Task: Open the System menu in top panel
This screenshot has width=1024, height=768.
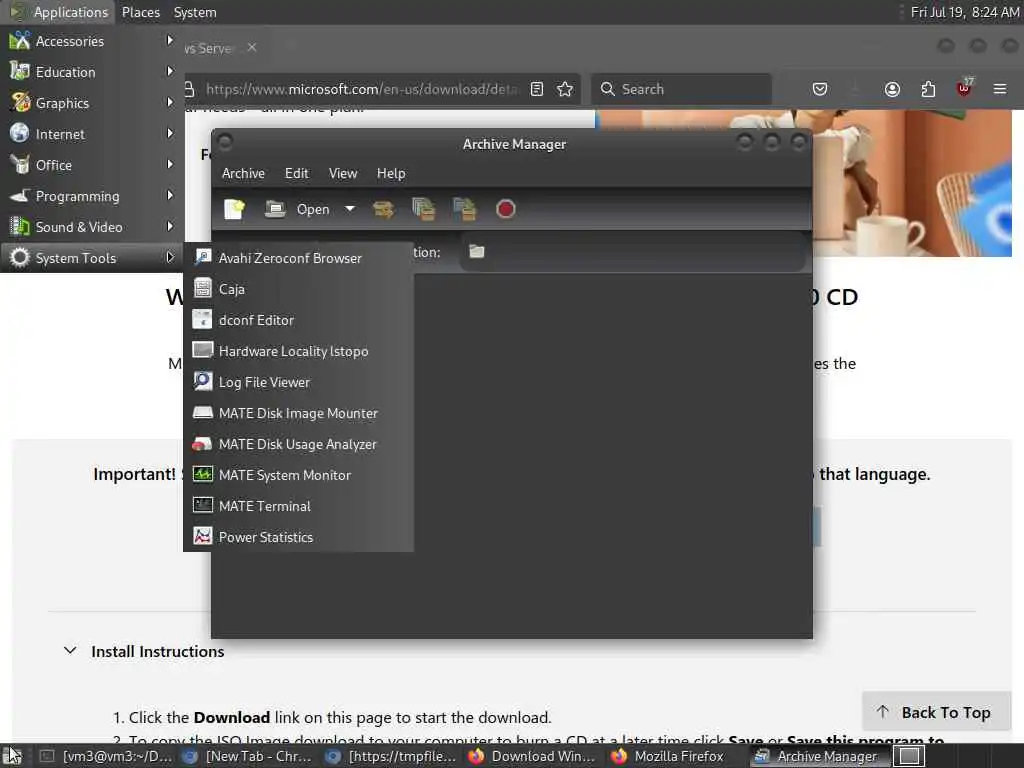Action: click(x=195, y=12)
